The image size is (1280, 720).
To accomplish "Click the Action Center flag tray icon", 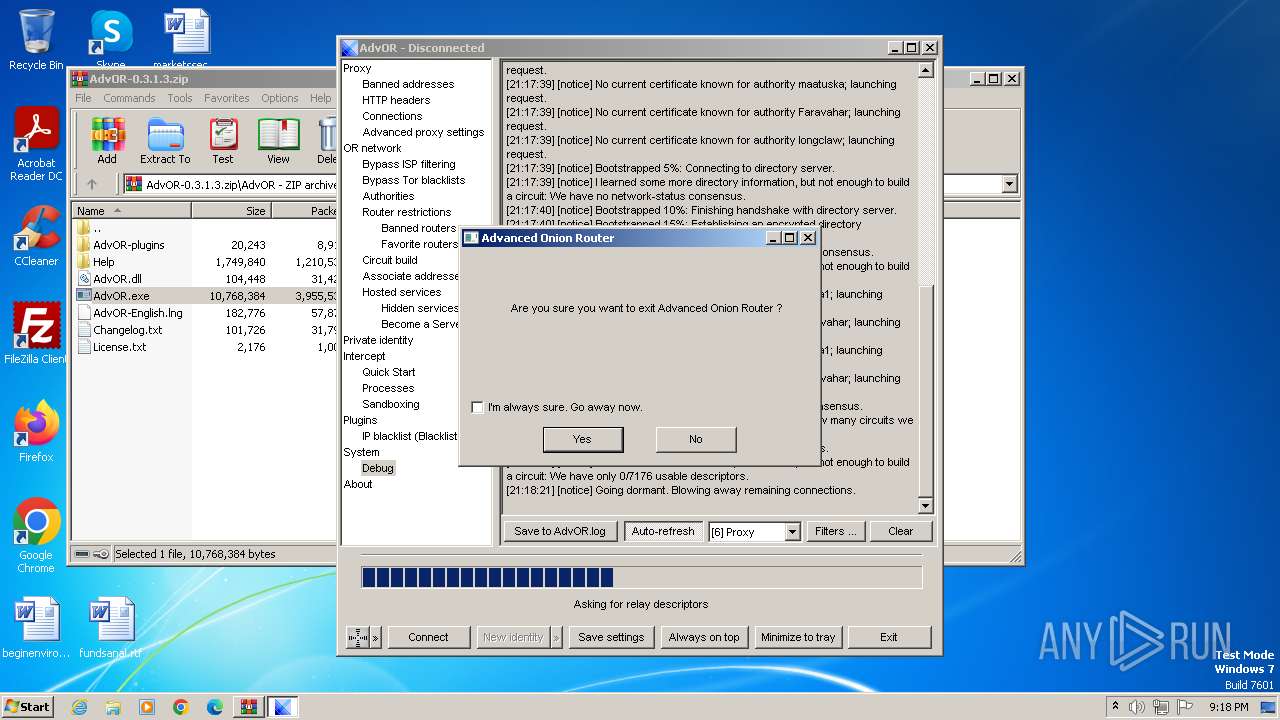I will (x=1186, y=706).
